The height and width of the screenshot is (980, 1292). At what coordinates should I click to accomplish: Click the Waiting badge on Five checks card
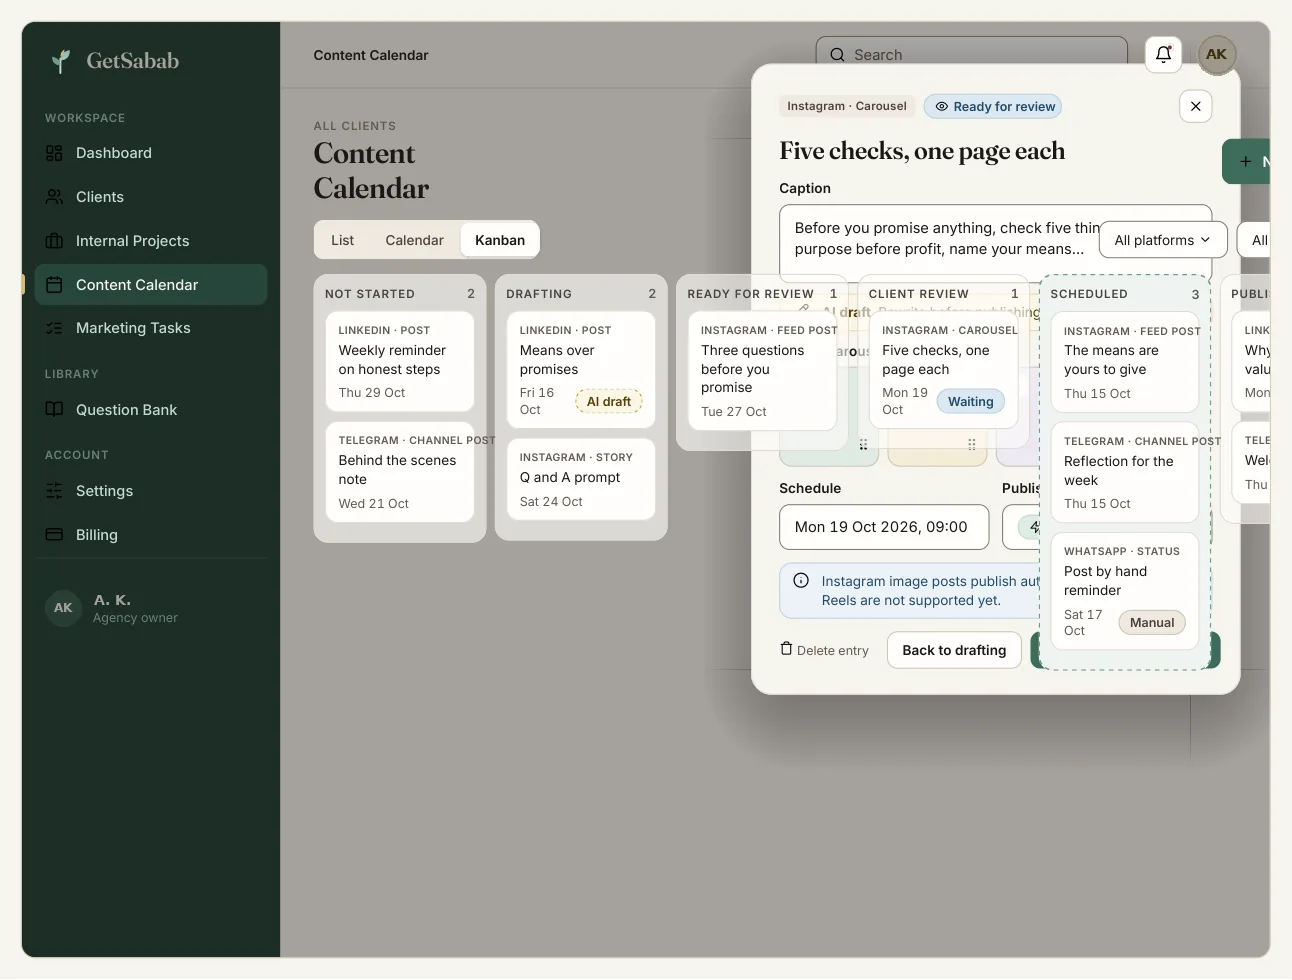click(x=971, y=402)
